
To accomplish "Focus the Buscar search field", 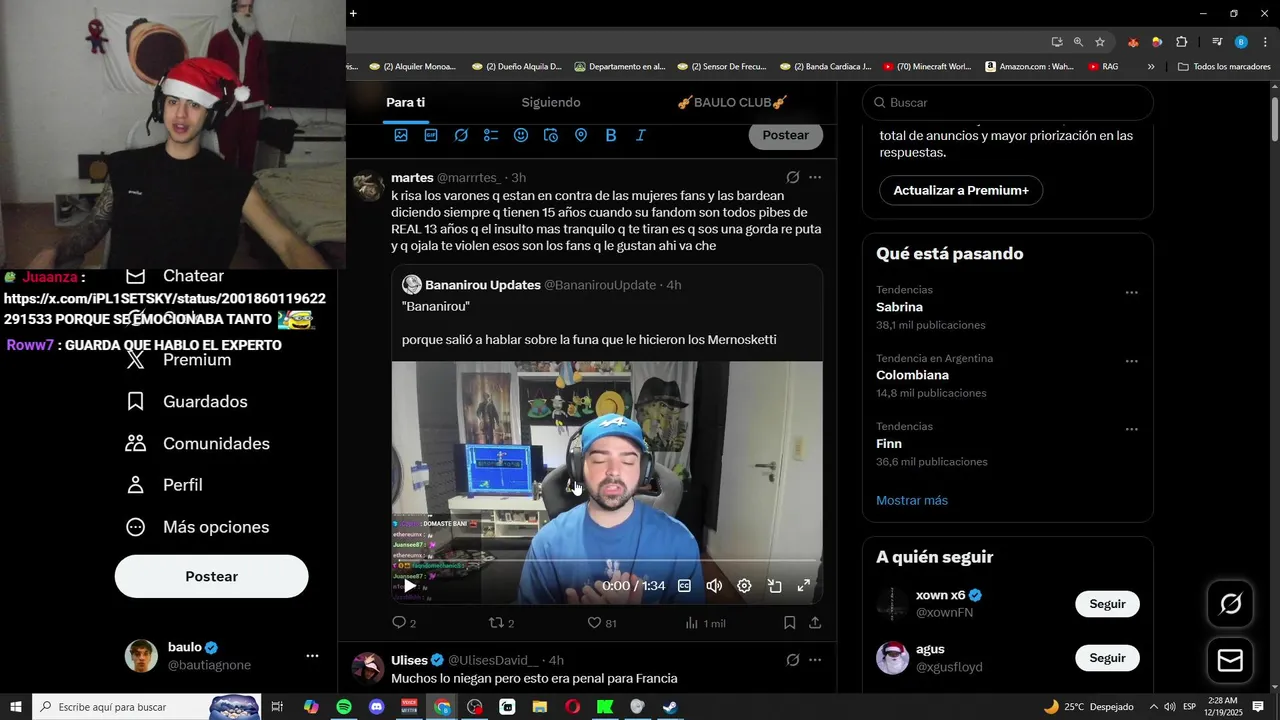I will point(1008,102).
